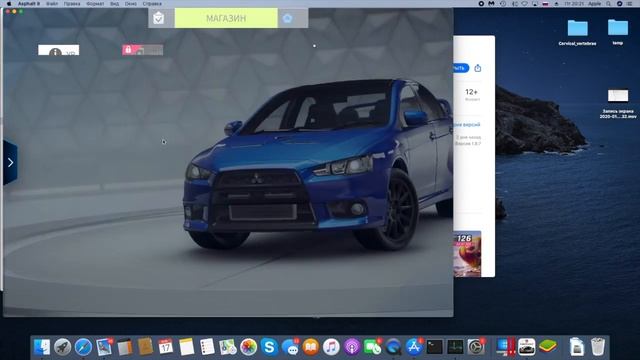Open Notes from the Dock
The width and height of the screenshot is (640, 360).
coord(187,347)
